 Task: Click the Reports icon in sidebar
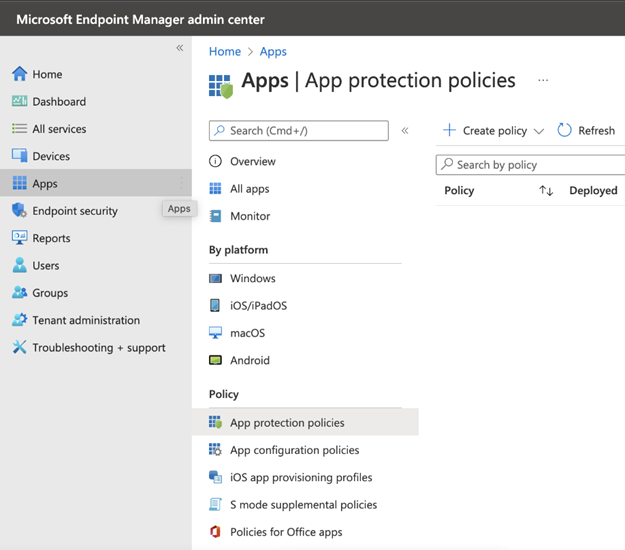(19, 238)
